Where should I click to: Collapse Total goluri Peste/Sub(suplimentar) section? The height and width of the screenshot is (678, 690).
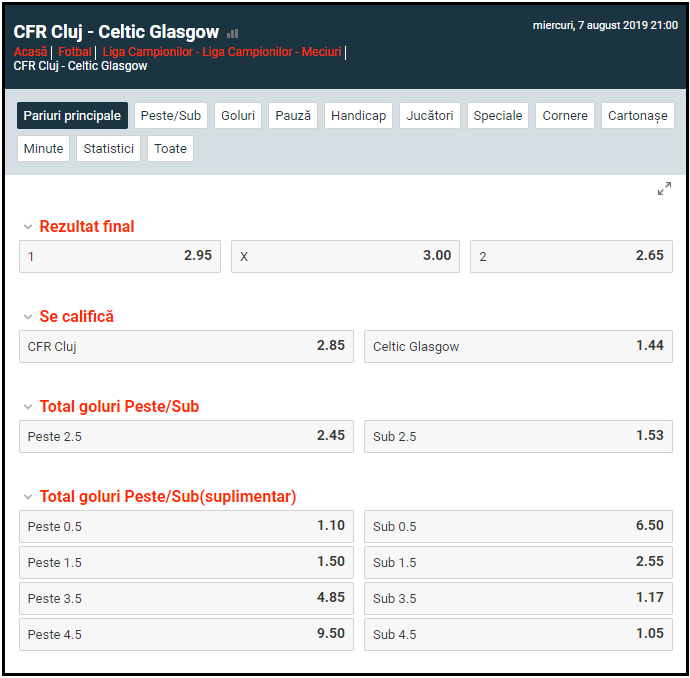[x=27, y=497]
